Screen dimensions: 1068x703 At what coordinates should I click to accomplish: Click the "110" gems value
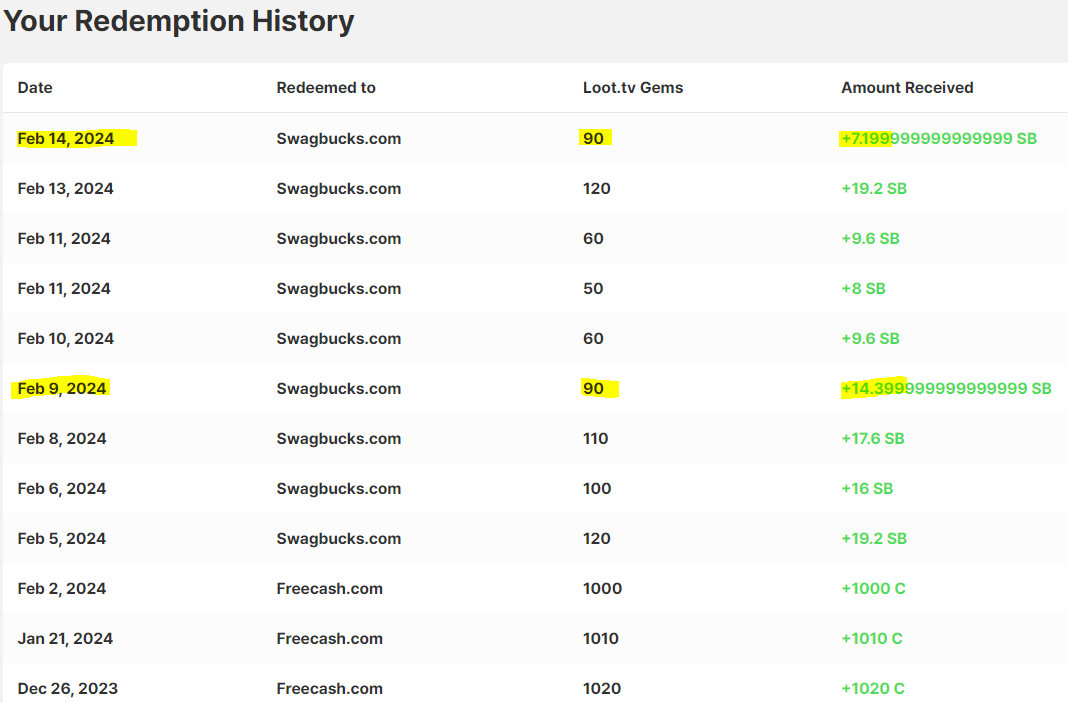click(x=595, y=439)
